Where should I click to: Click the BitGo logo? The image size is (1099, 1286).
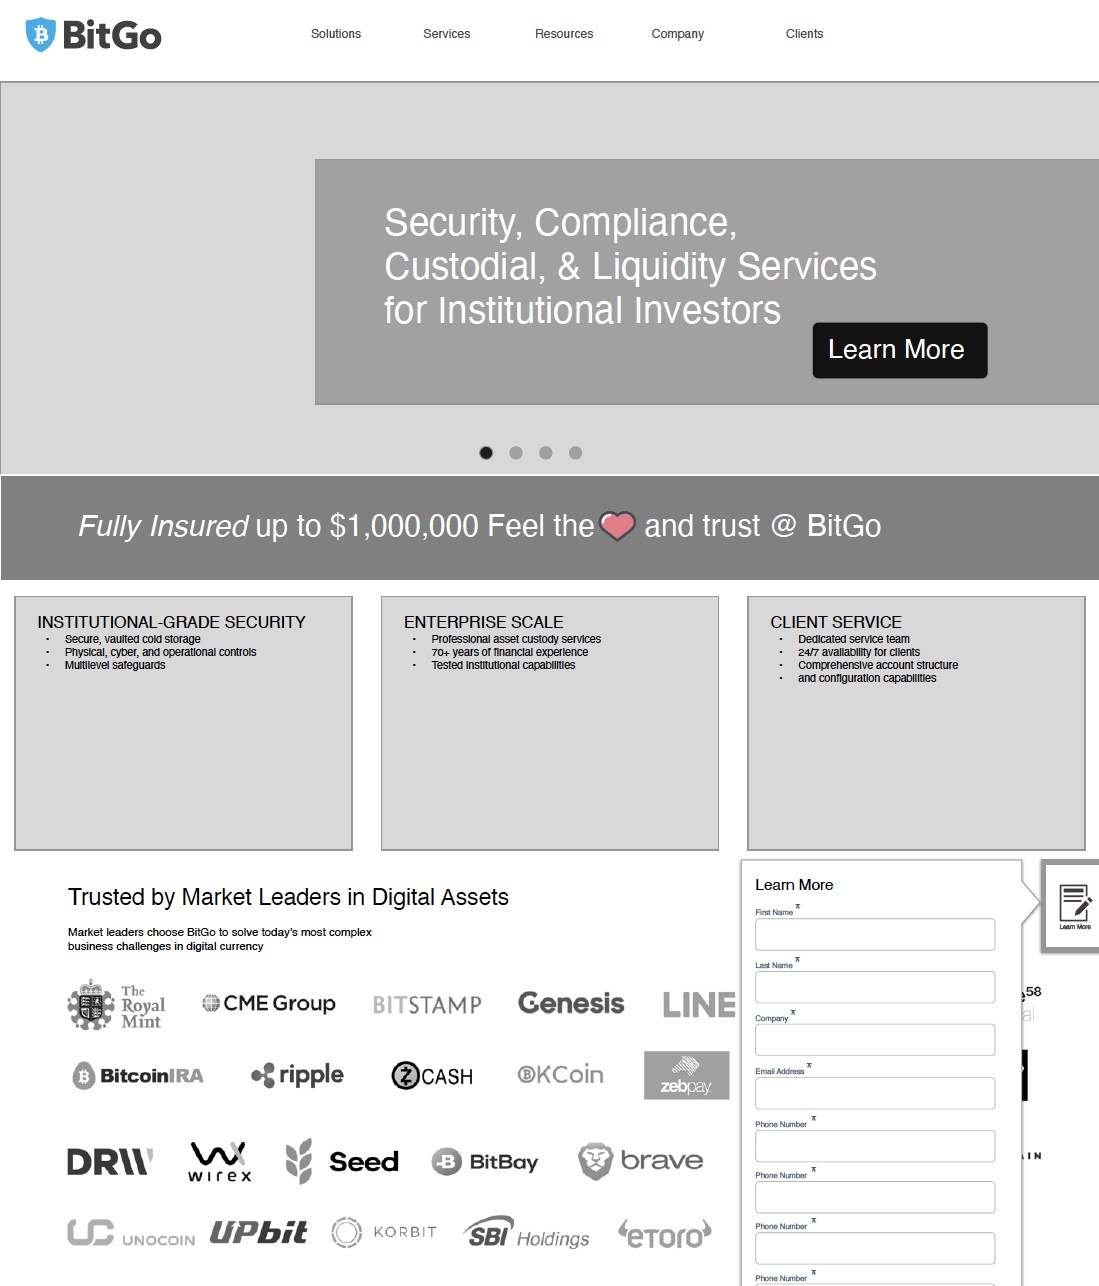93,35
